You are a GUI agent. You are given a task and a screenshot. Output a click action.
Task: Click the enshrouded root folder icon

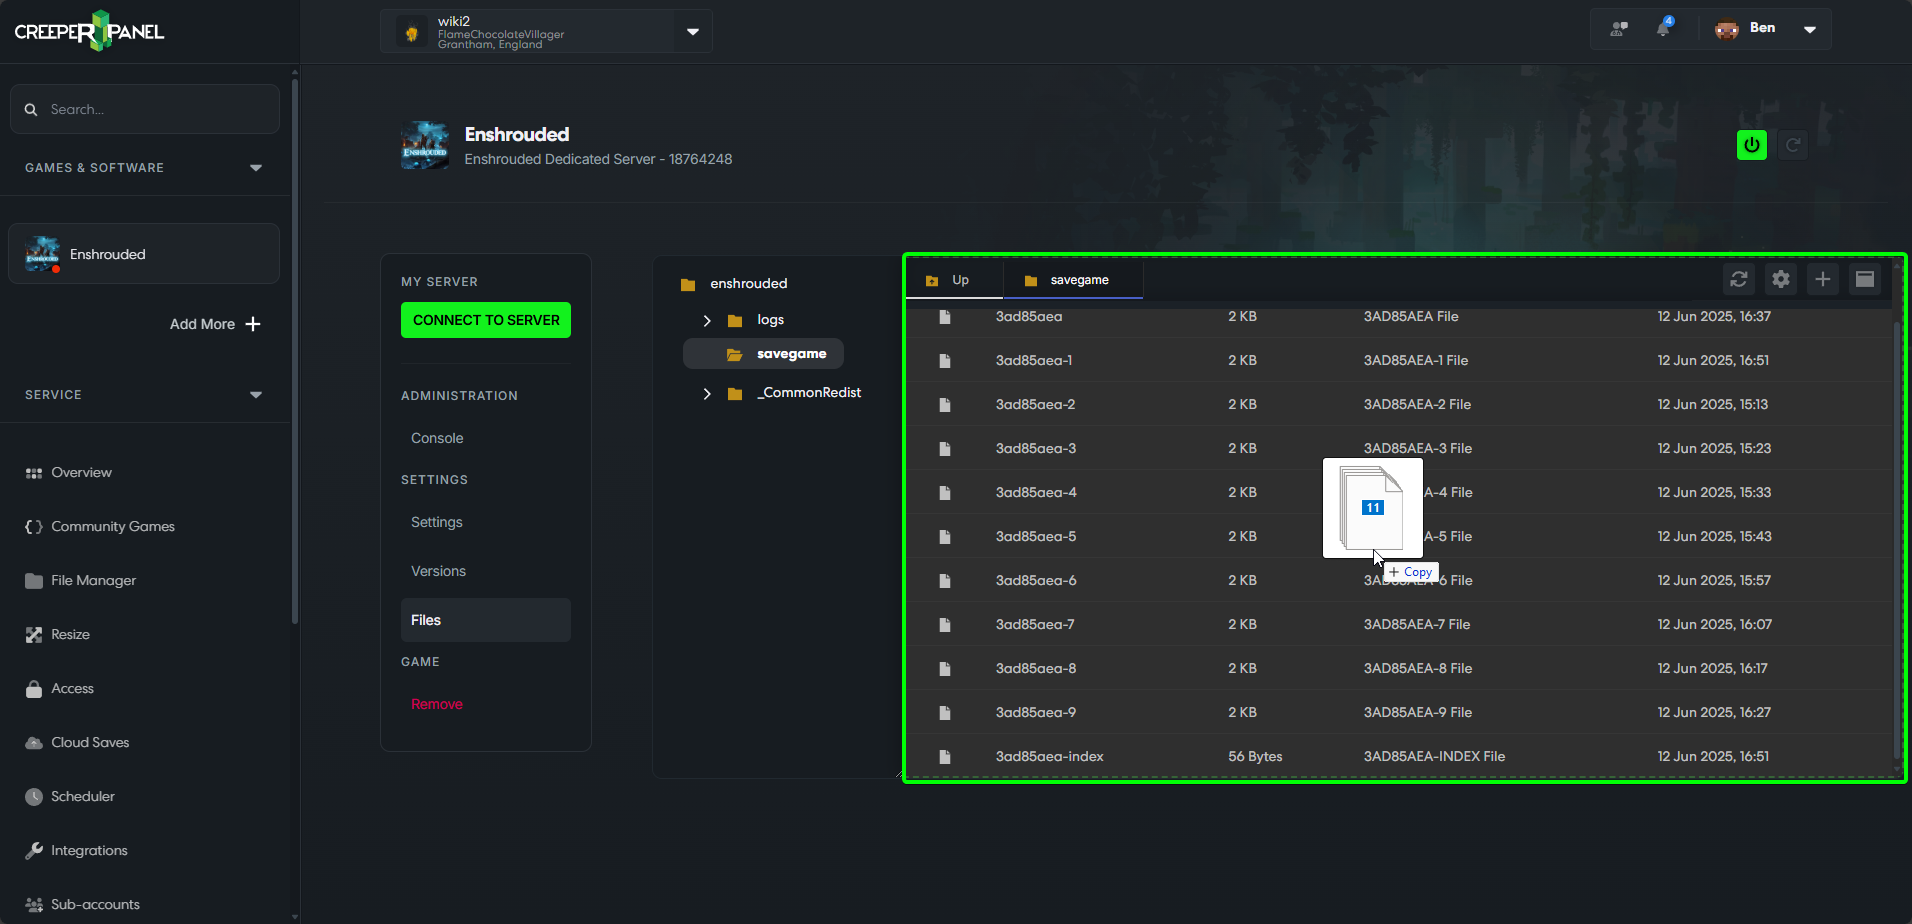(x=688, y=285)
